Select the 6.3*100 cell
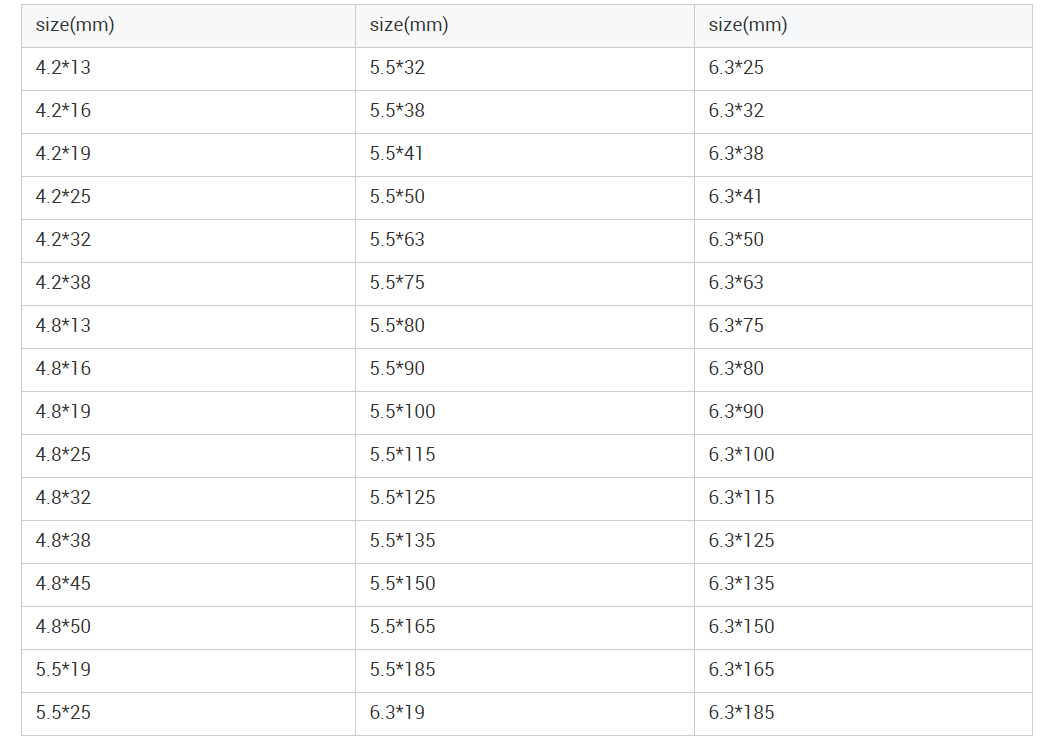This screenshot has height=747, width=1050. coord(741,455)
